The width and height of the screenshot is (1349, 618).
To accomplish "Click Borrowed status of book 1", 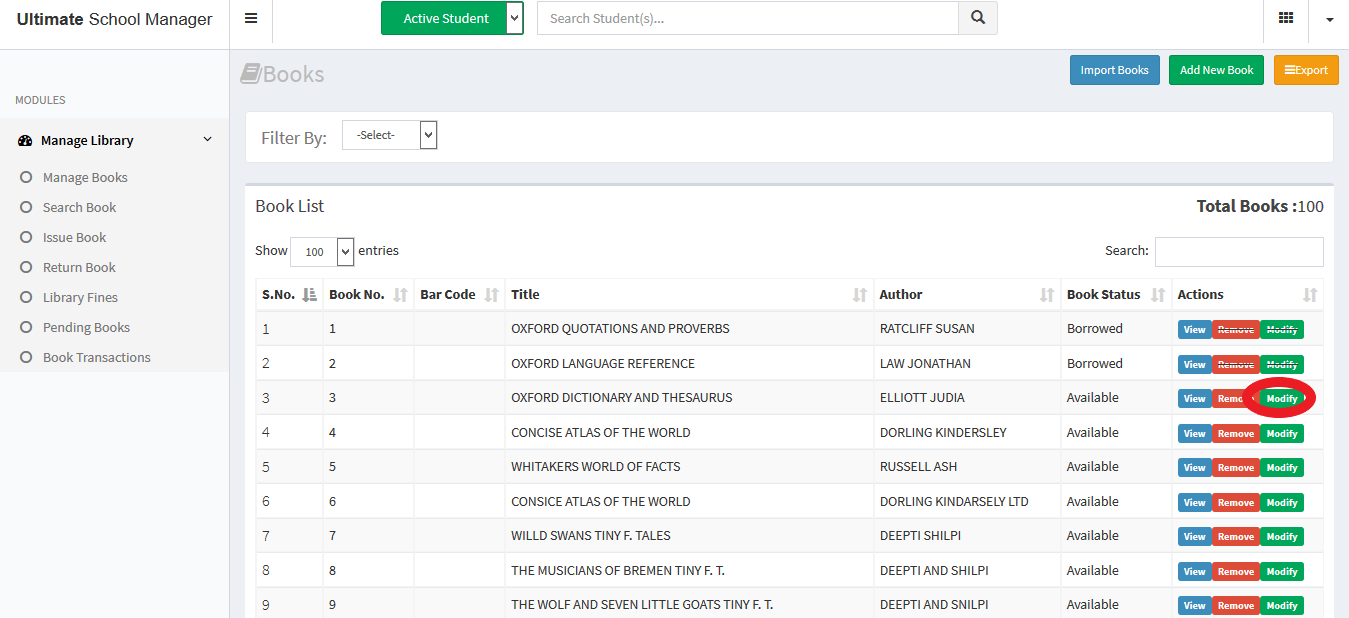I will click(1095, 328).
